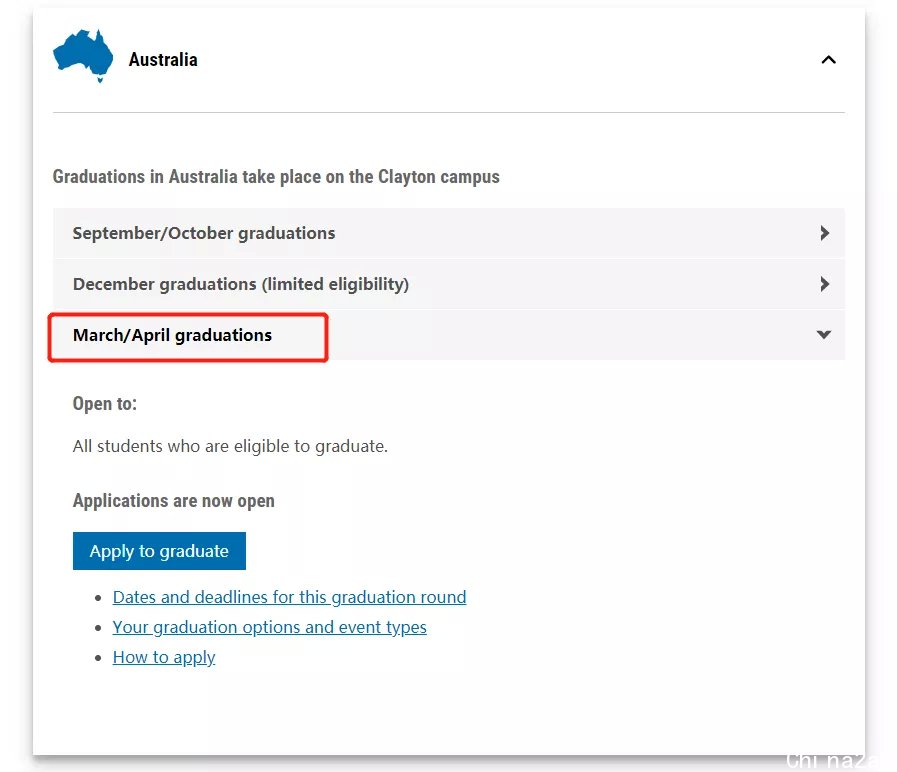This screenshot has height=772, width=897.
Task: Click bullet point before How to apply
Action: pyautogui.click(x=98, y=658)
